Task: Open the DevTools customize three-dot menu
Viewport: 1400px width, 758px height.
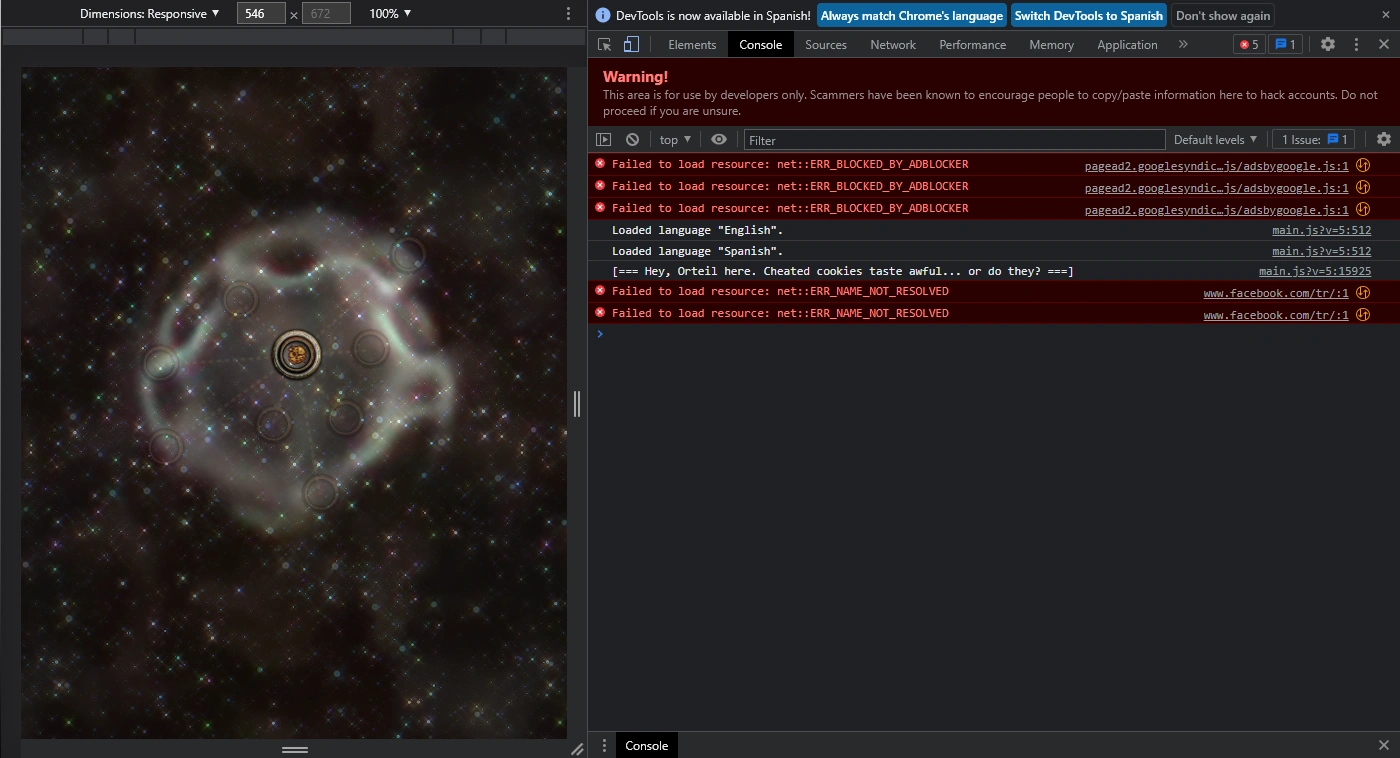Action: click(1356, 44)
